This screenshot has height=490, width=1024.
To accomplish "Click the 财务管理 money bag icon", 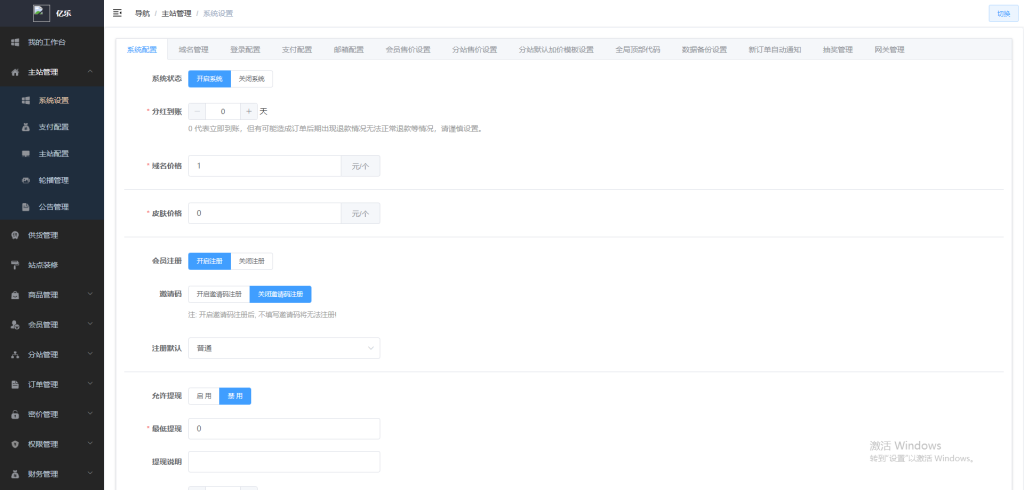I will (x=15, y=474).
